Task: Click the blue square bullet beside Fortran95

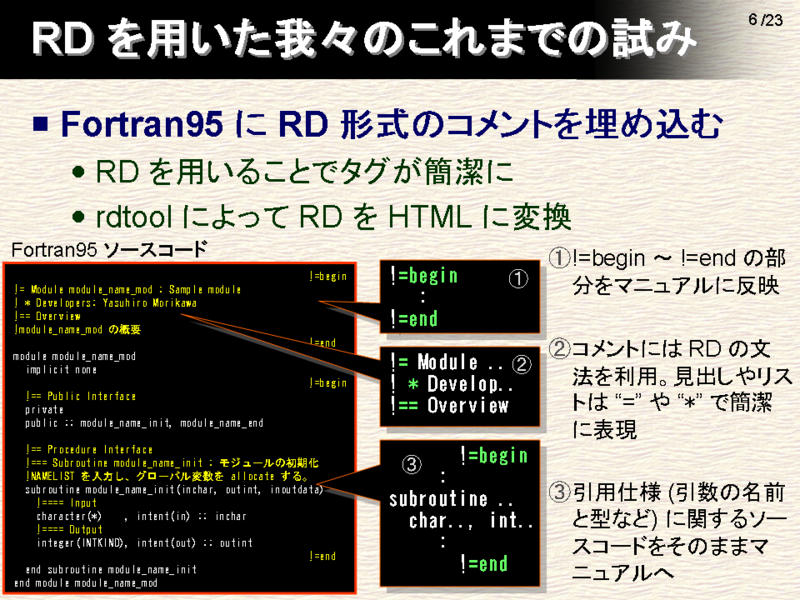Action: [41, 124]
